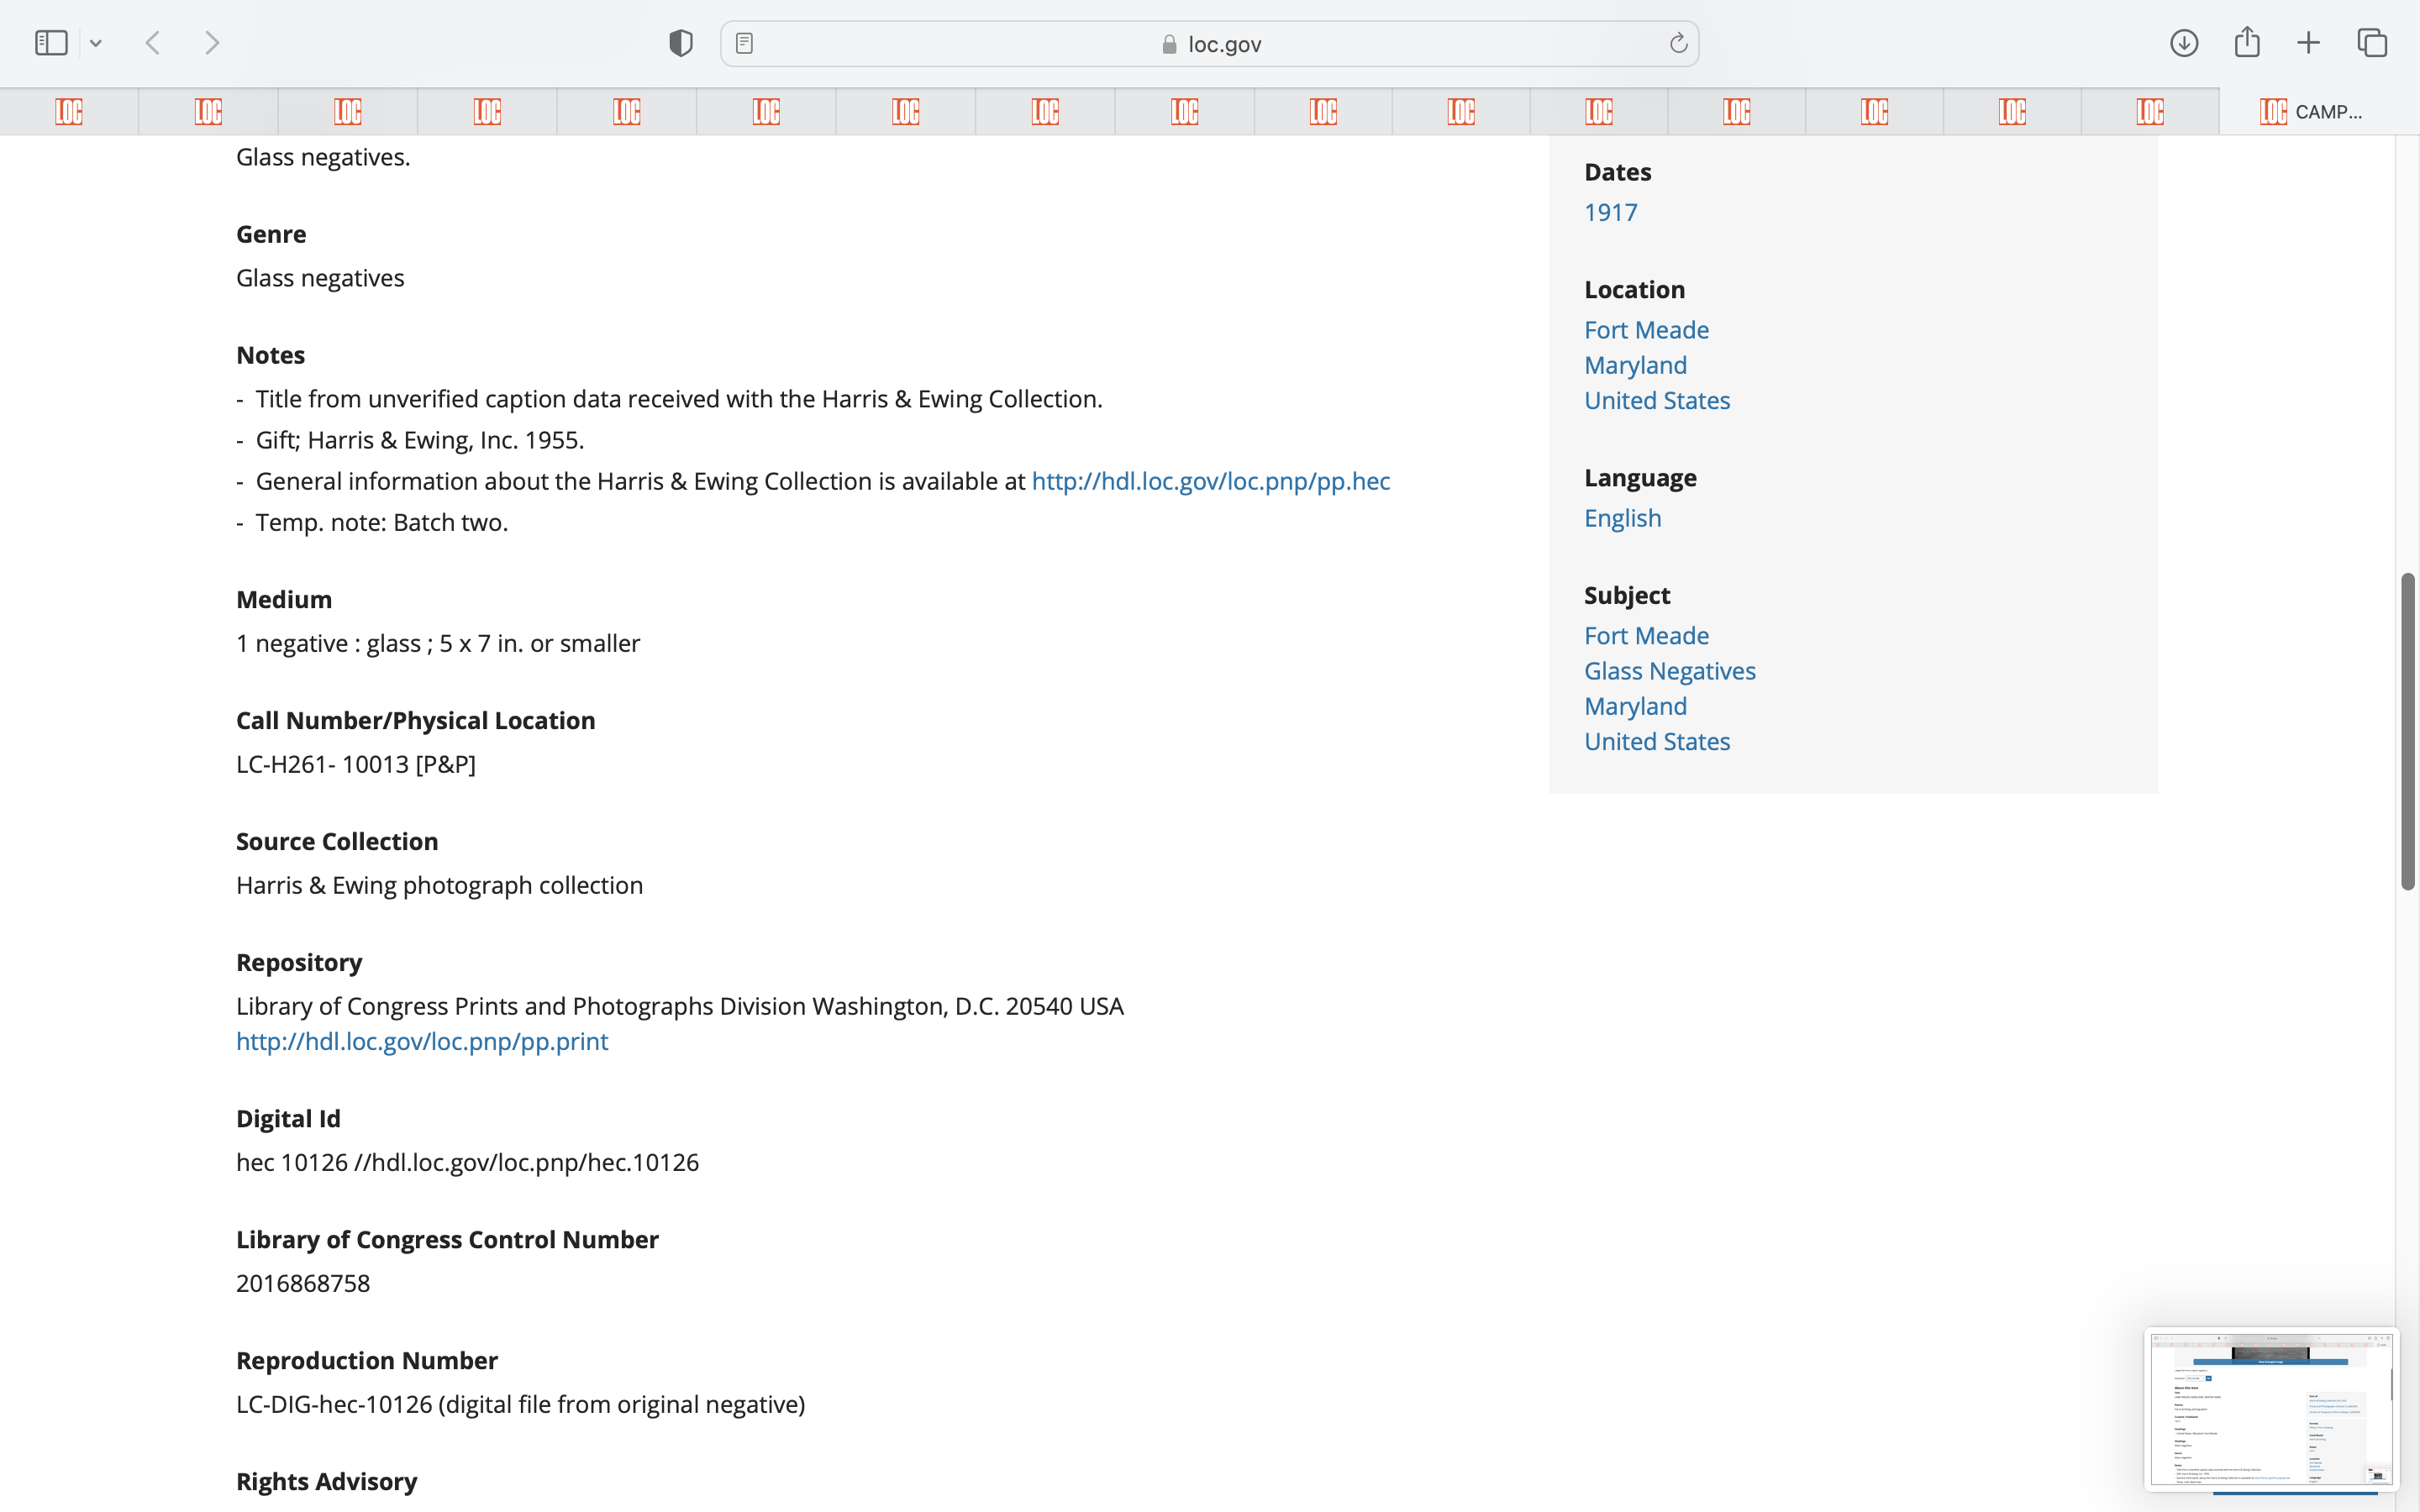
Task: Reload the page with refresh icon
Action: (x=1678, y=43)
